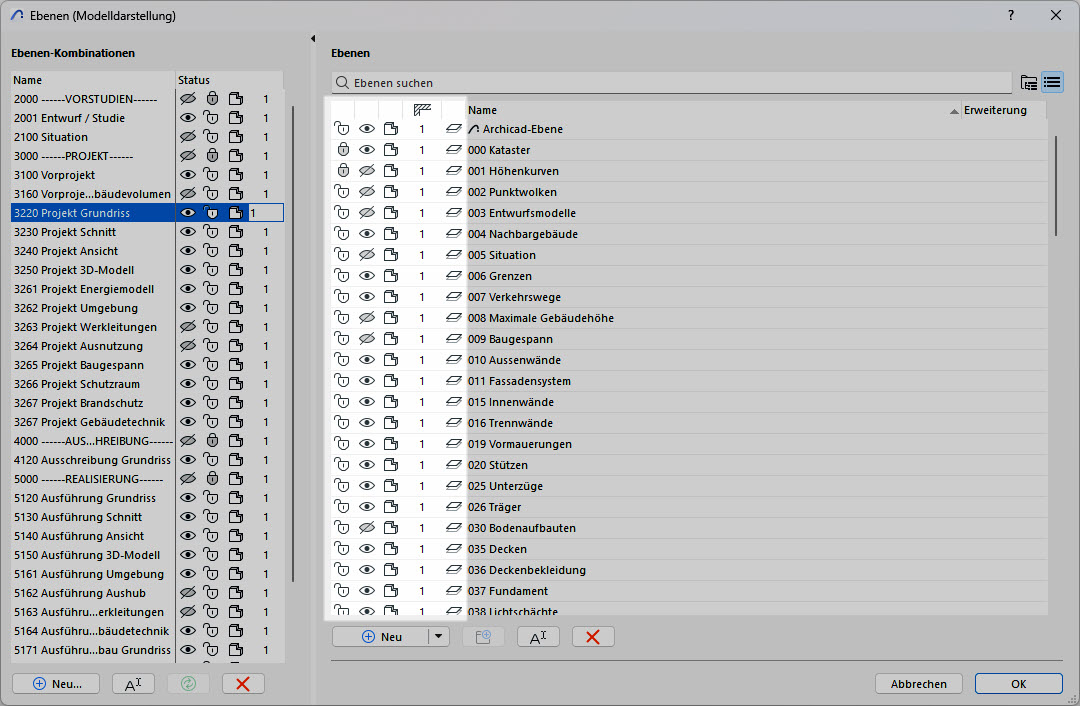Click lock icon in 3220 Projekt Grundriss combination
The image size is (1080, 706).
pyautogui.click(x=212, y=213)
